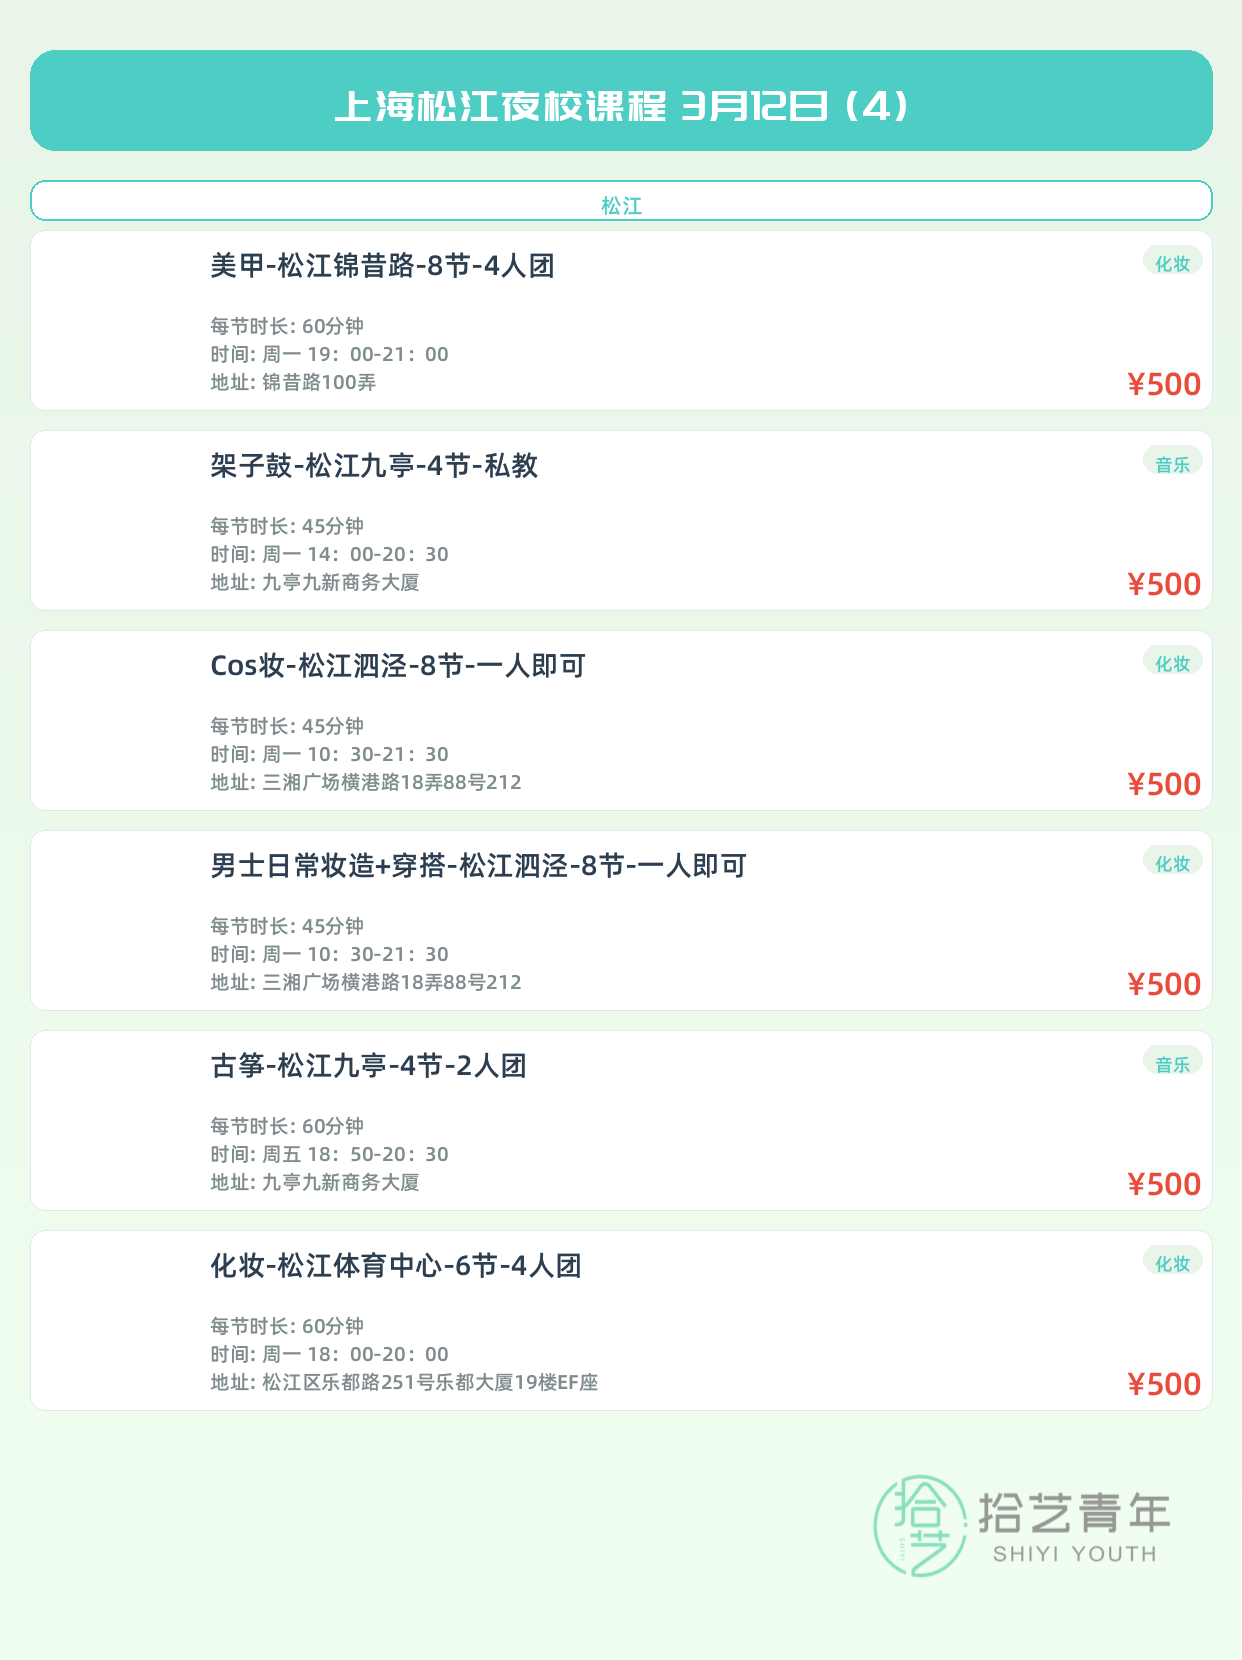Viewport: 1242px width, 1660px height.
Task: Click the 音乐 tag on the 古筝 card
Action: [1172, 1063]
